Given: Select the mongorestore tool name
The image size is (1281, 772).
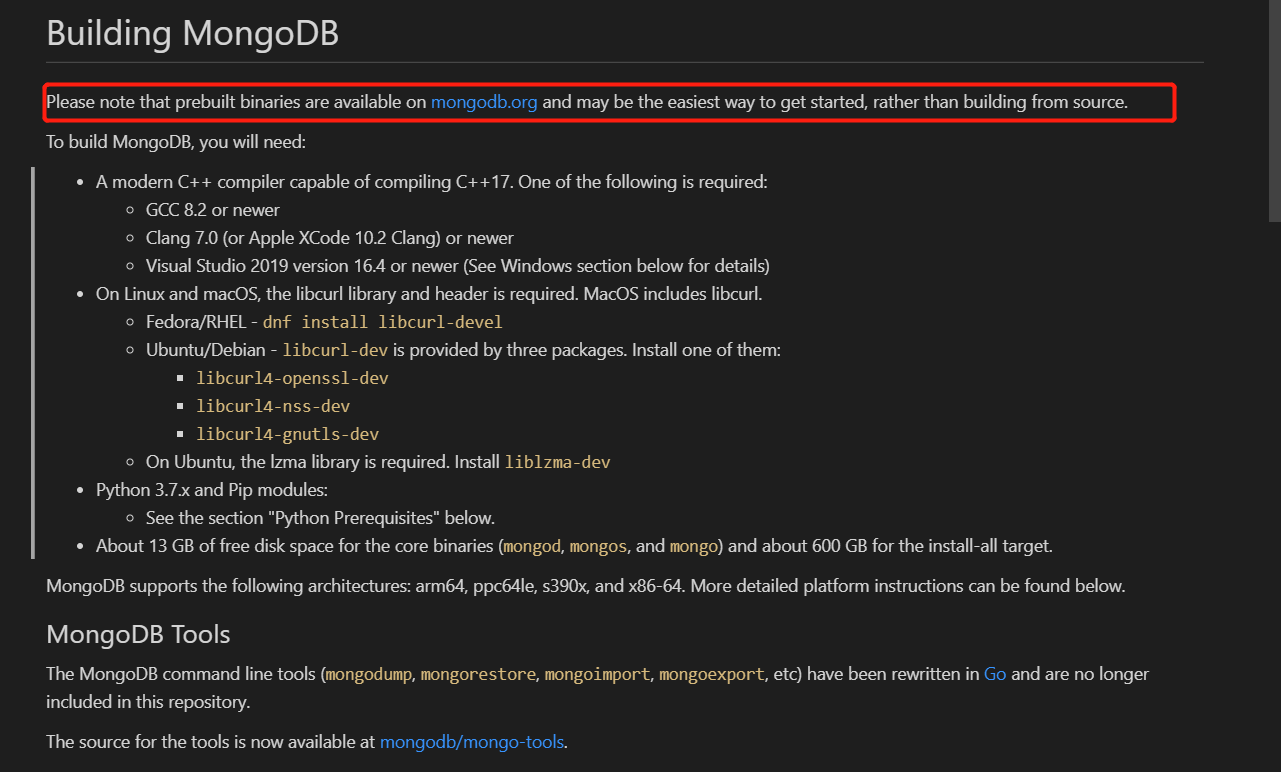Looking at the screenshot, I should (x=478, y=674).
